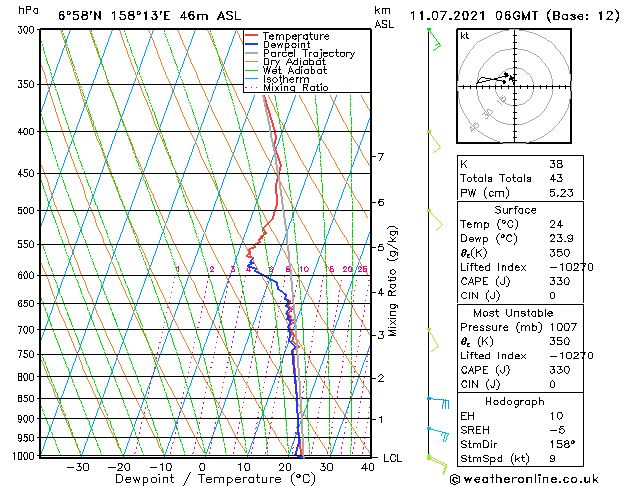Click the LCL label on the right axis
The width and height of the screenshot is (629, 486).
coord(394,458)
